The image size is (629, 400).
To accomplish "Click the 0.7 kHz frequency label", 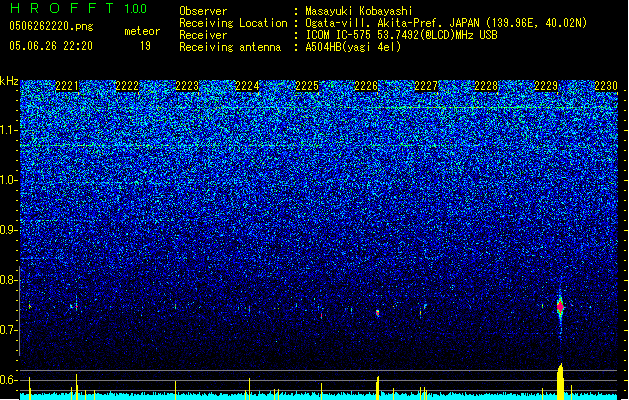I will click(x=9, y=330).
